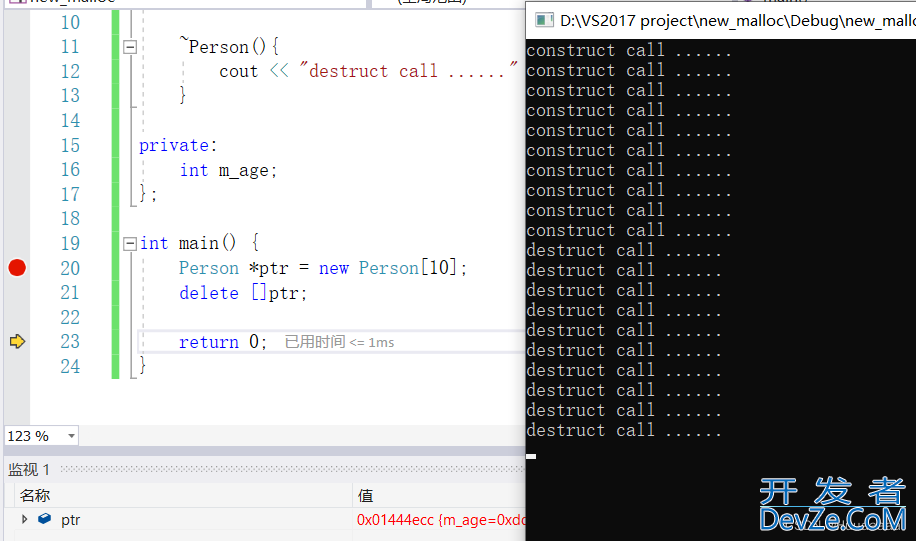Click the elapsed time hint 已用时间 <= 1ms
This screenshot has height=541, width=916.
click(339, 342)
